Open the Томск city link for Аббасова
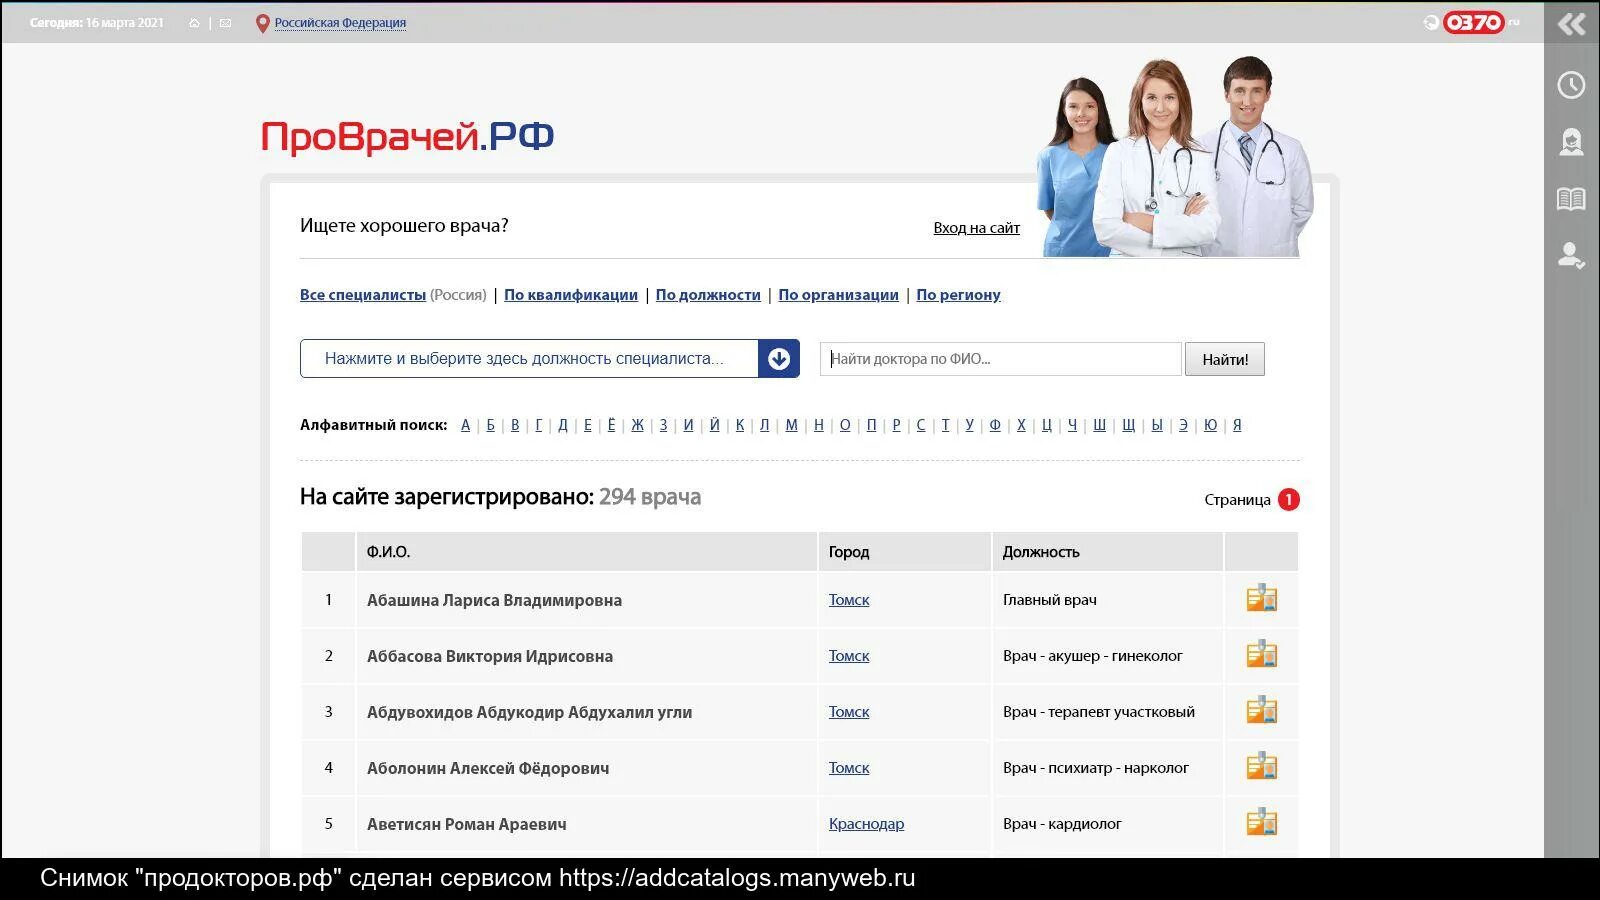1600x900 pixels. [x=849, y=655]
